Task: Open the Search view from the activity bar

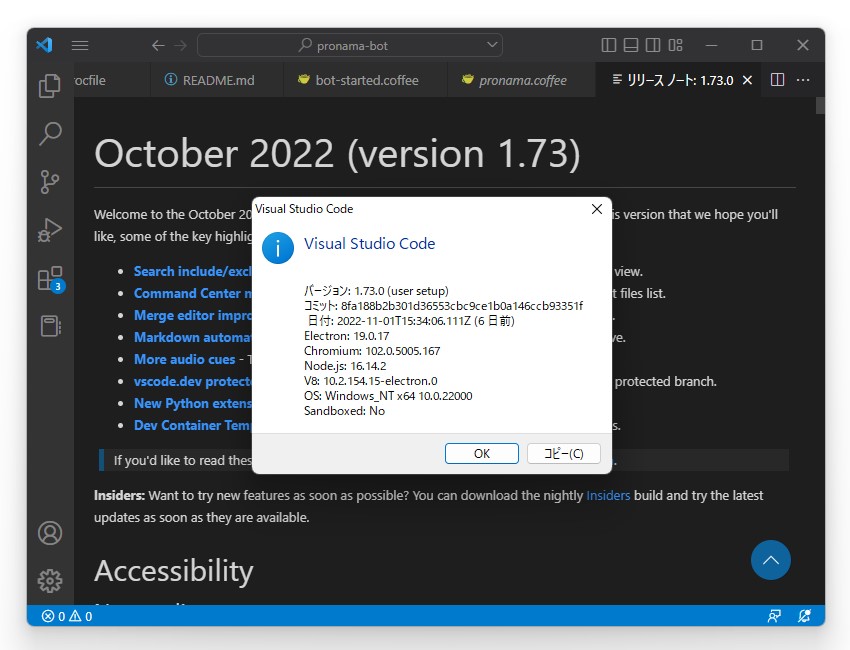Action: point(50,133)
